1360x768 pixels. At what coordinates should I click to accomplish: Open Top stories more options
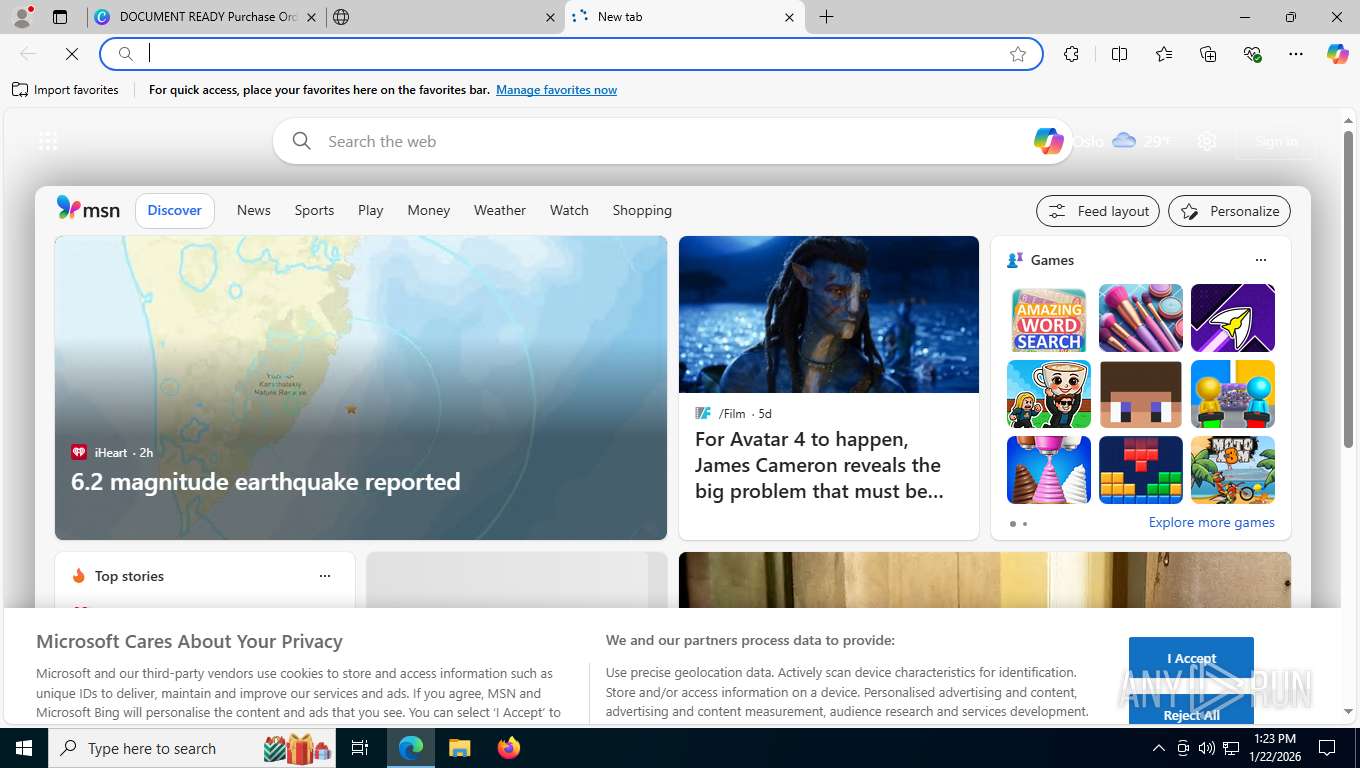(x=324, y=576)
